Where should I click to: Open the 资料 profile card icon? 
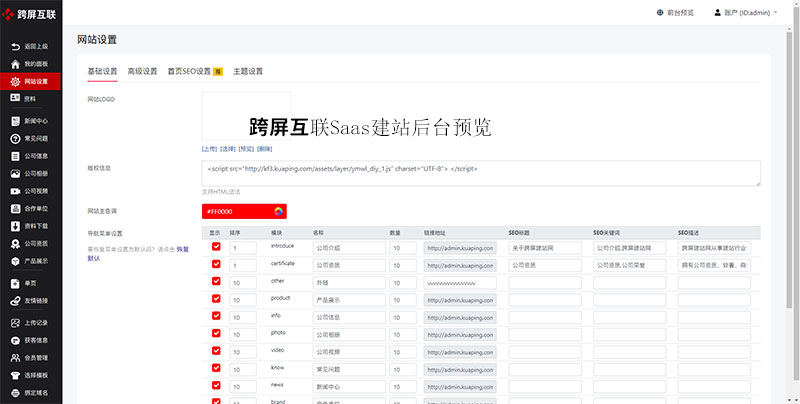[15, 98]
